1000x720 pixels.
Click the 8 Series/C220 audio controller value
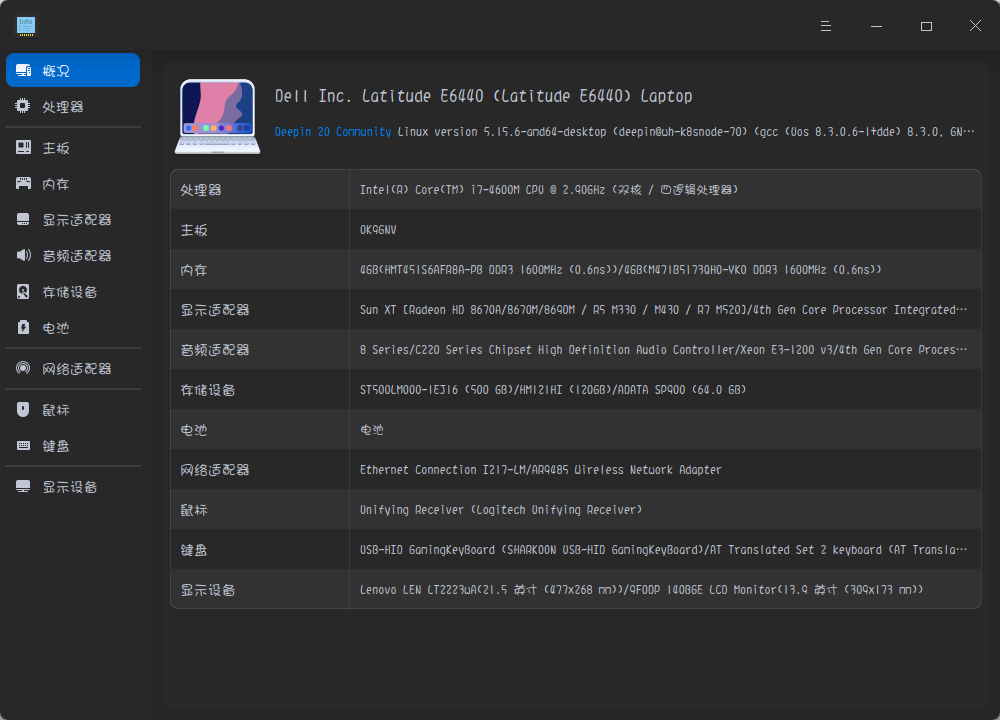click(663, 349)
